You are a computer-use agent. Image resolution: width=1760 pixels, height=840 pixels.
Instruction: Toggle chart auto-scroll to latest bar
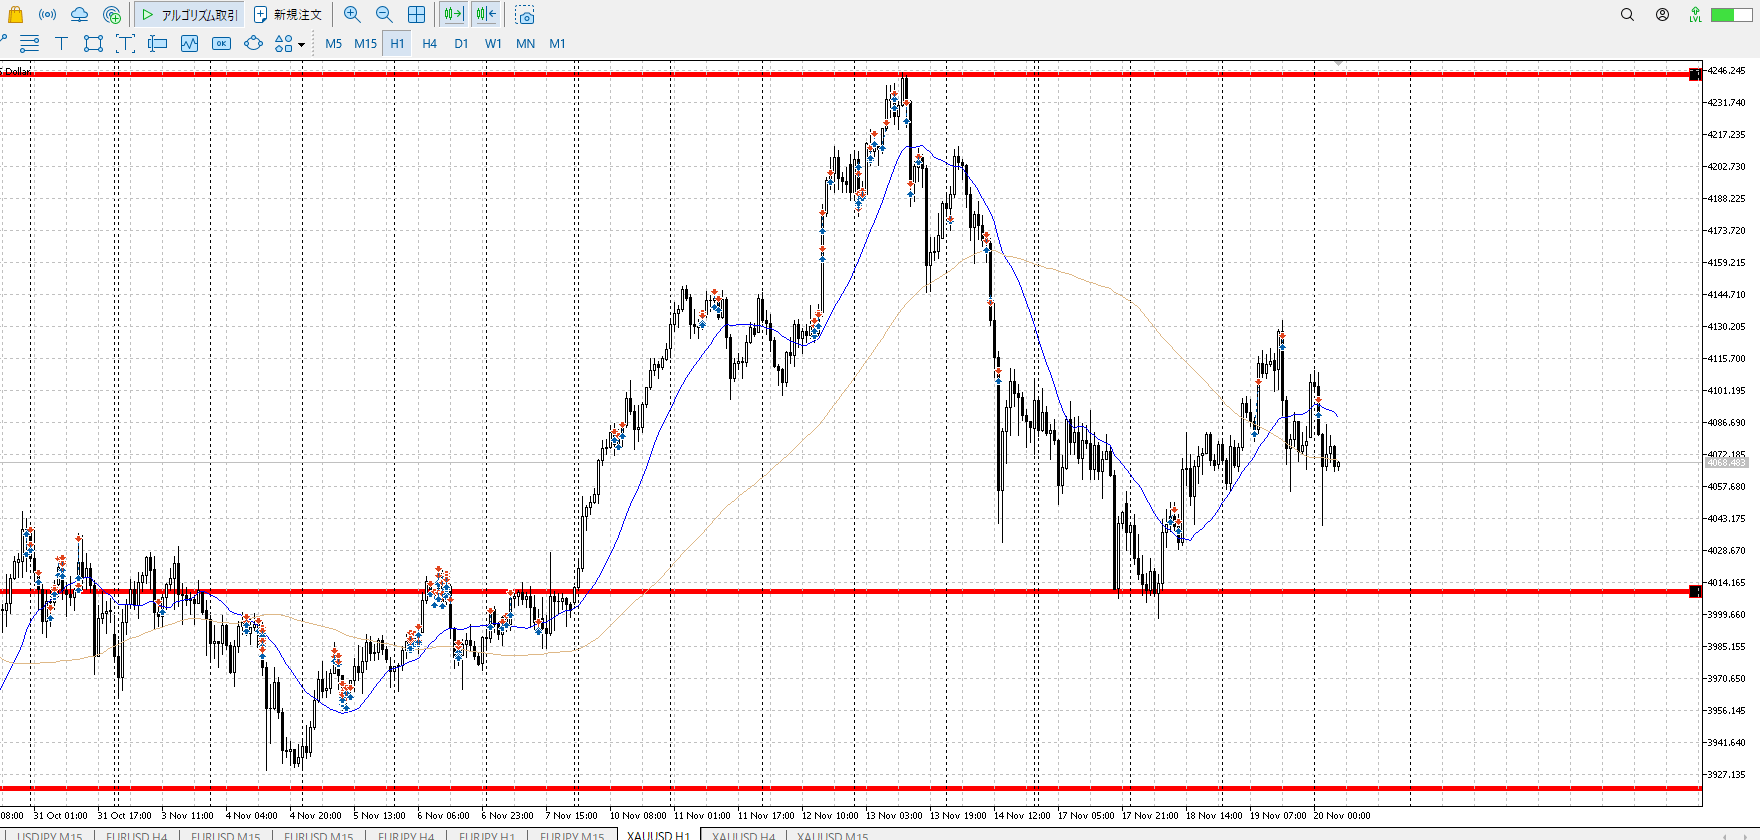[x=453, y=15]
